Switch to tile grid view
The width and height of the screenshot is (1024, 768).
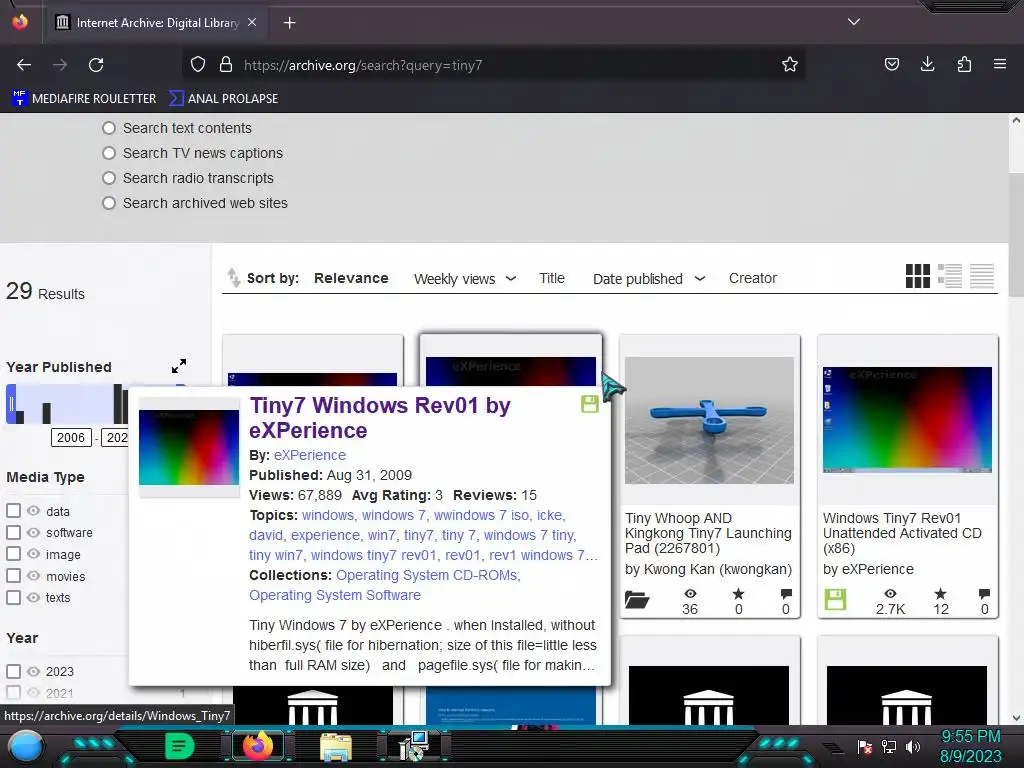pyautogui.click(x=918, y=276)
